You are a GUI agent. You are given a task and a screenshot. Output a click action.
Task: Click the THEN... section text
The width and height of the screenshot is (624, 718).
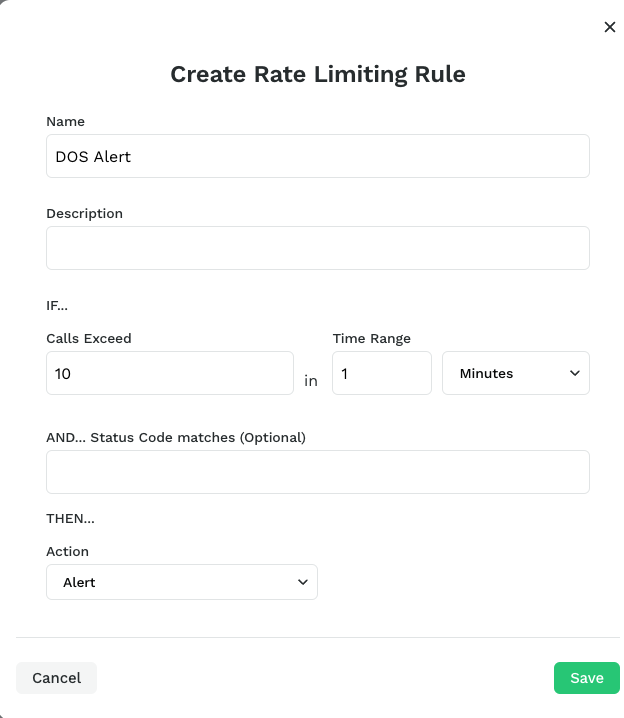[71, 518]
